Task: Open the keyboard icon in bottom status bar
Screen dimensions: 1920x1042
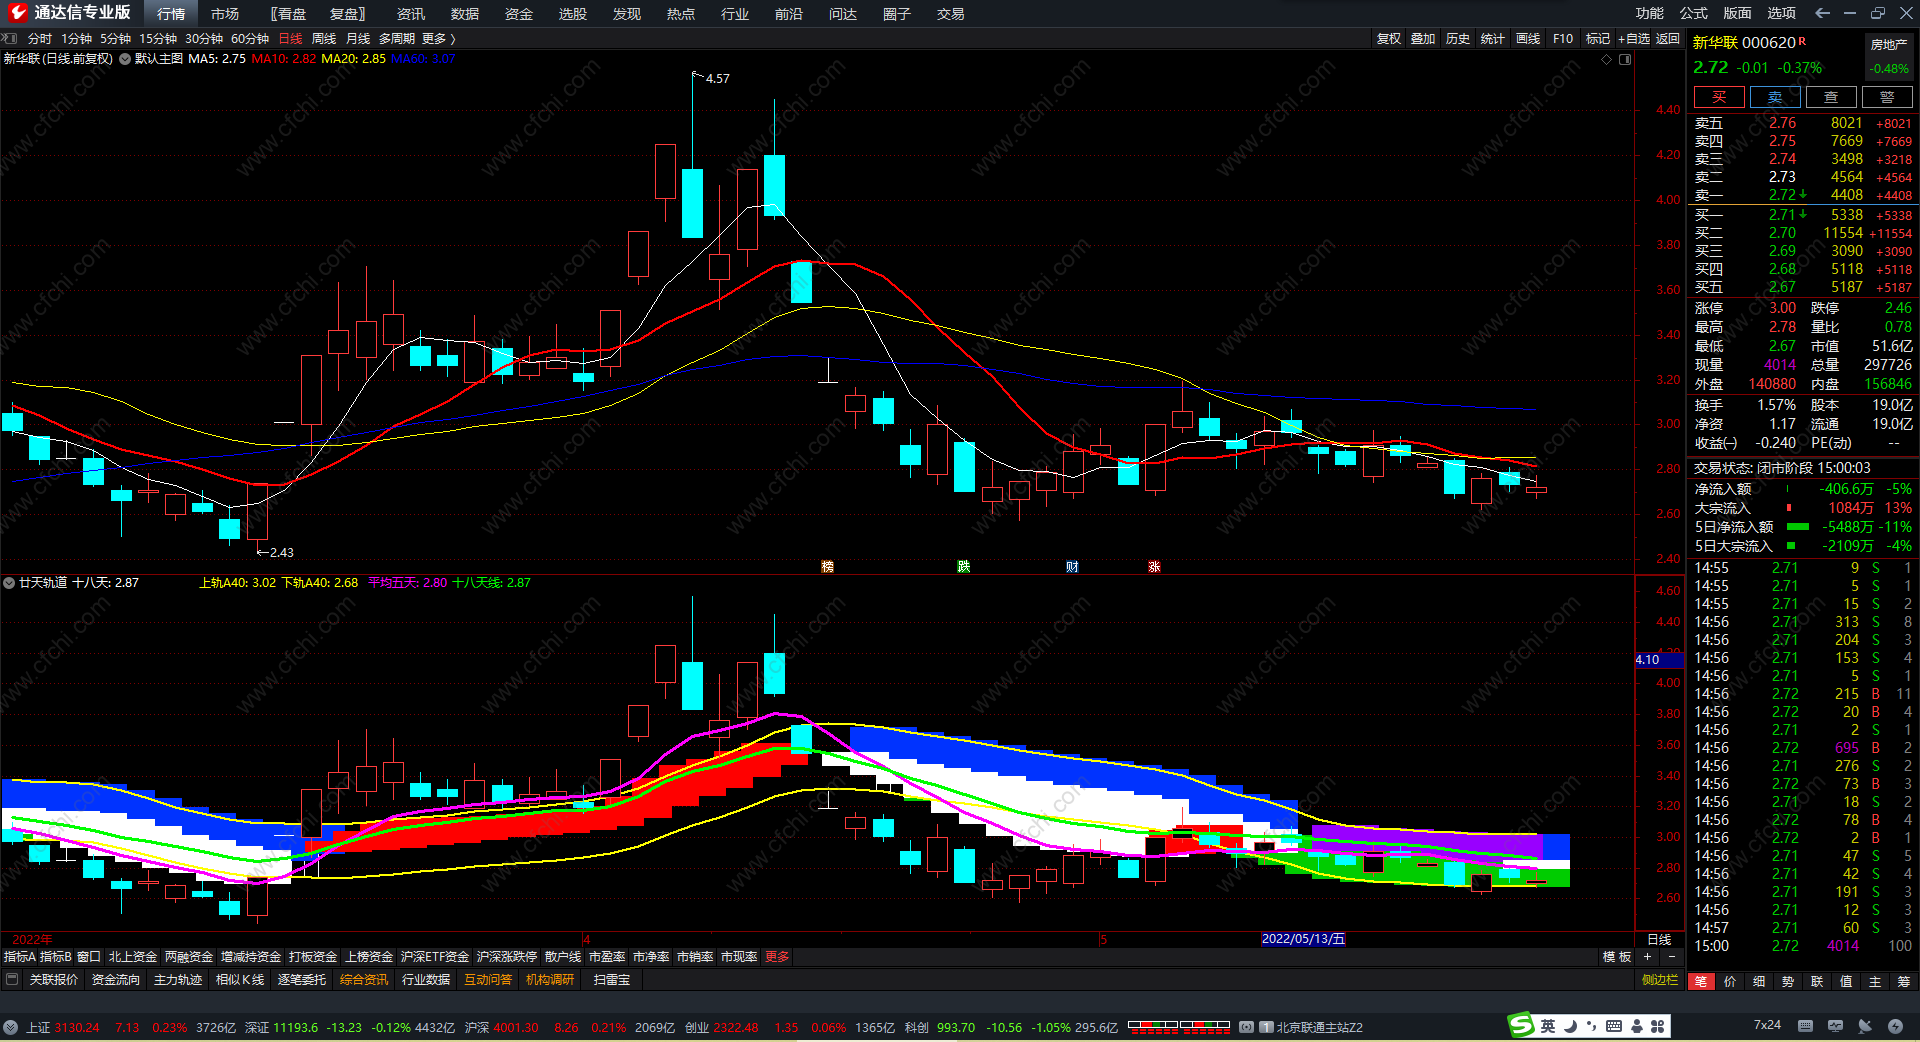Action: (x=1805, y=1026)
